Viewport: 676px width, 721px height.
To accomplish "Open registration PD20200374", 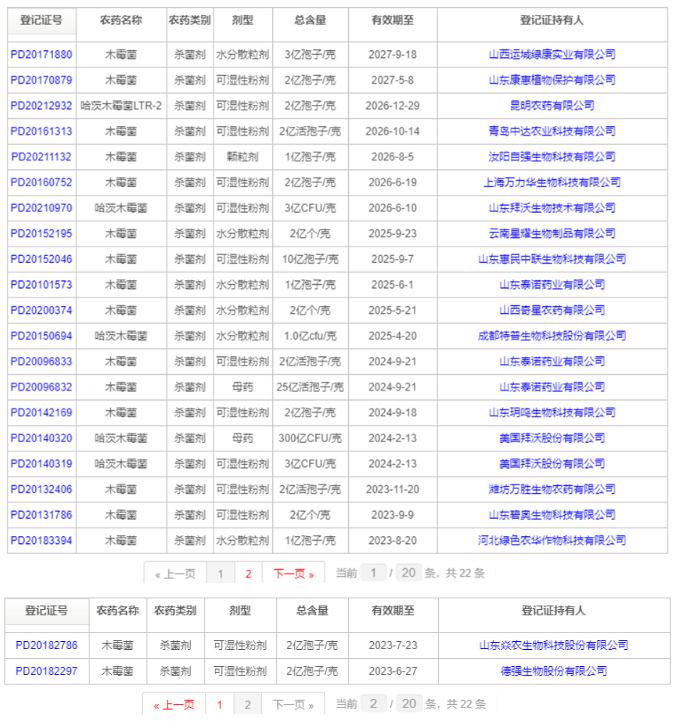I will tap(41, 310).
